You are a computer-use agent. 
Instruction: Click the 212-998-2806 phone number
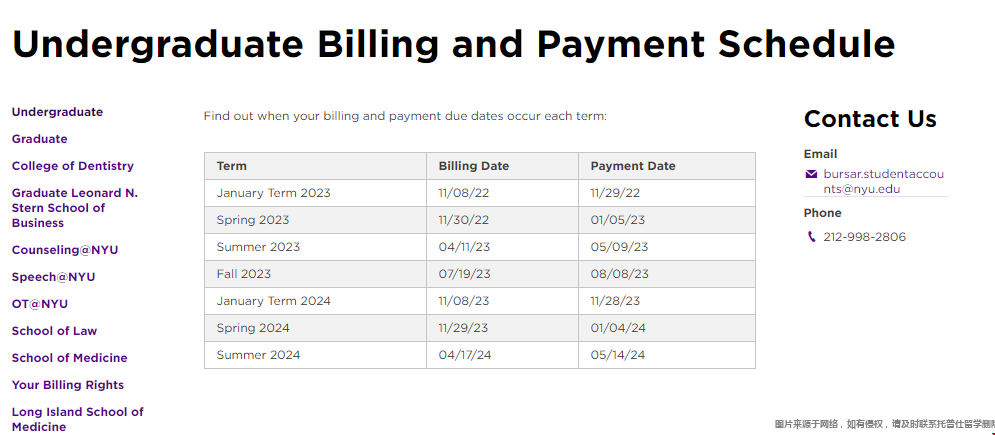(x=864, y=237)
